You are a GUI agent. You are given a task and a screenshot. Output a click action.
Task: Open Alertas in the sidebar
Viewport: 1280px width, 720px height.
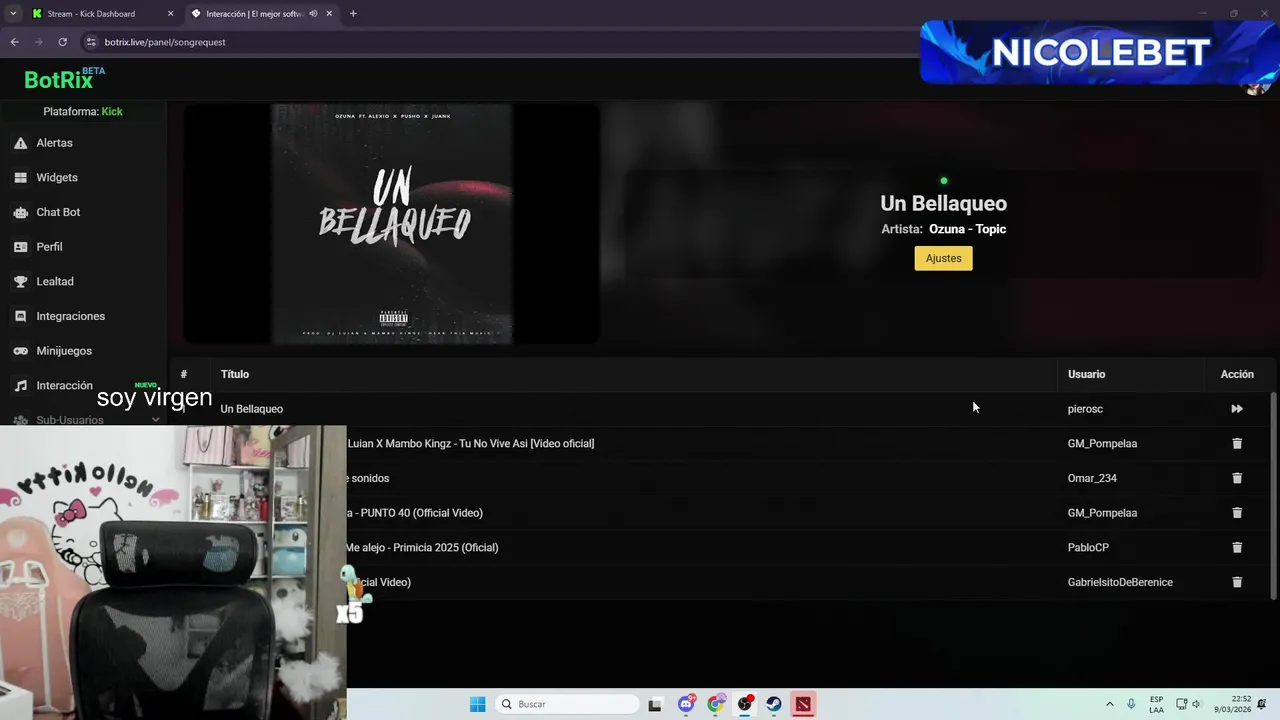(x=54, y=143)
